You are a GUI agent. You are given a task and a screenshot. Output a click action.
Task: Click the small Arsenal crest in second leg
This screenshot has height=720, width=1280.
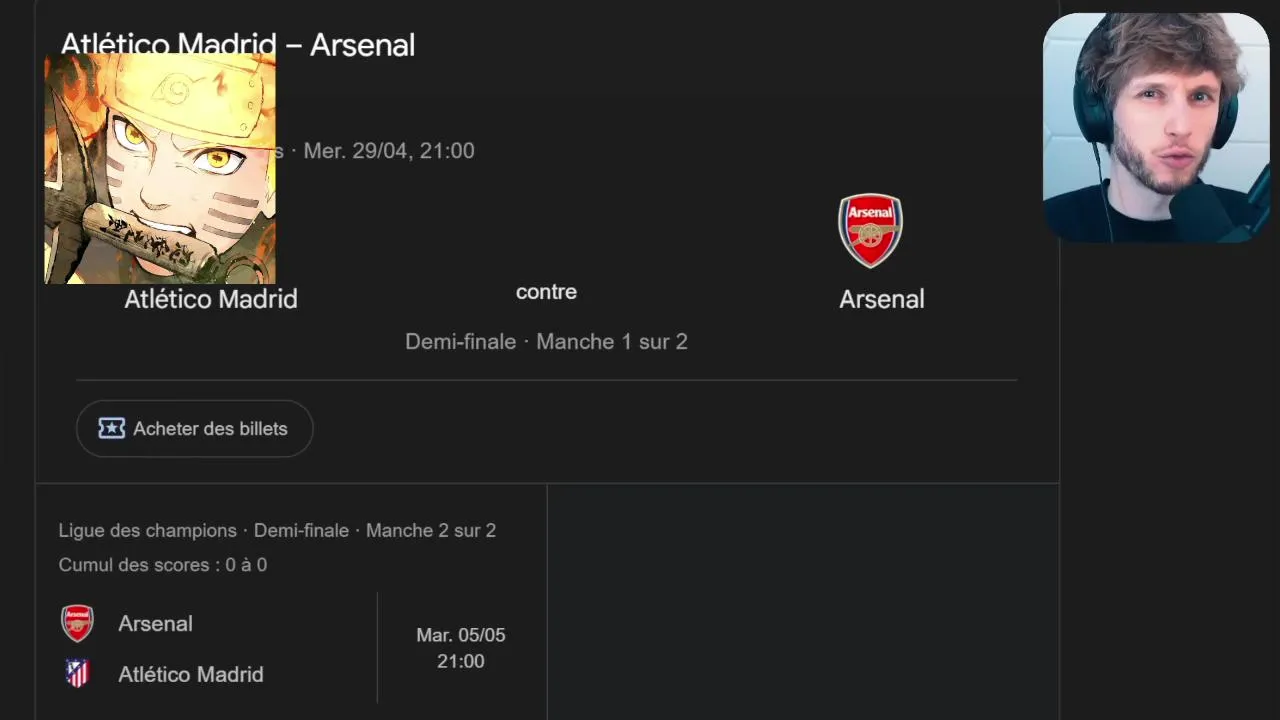coord(77,623)
